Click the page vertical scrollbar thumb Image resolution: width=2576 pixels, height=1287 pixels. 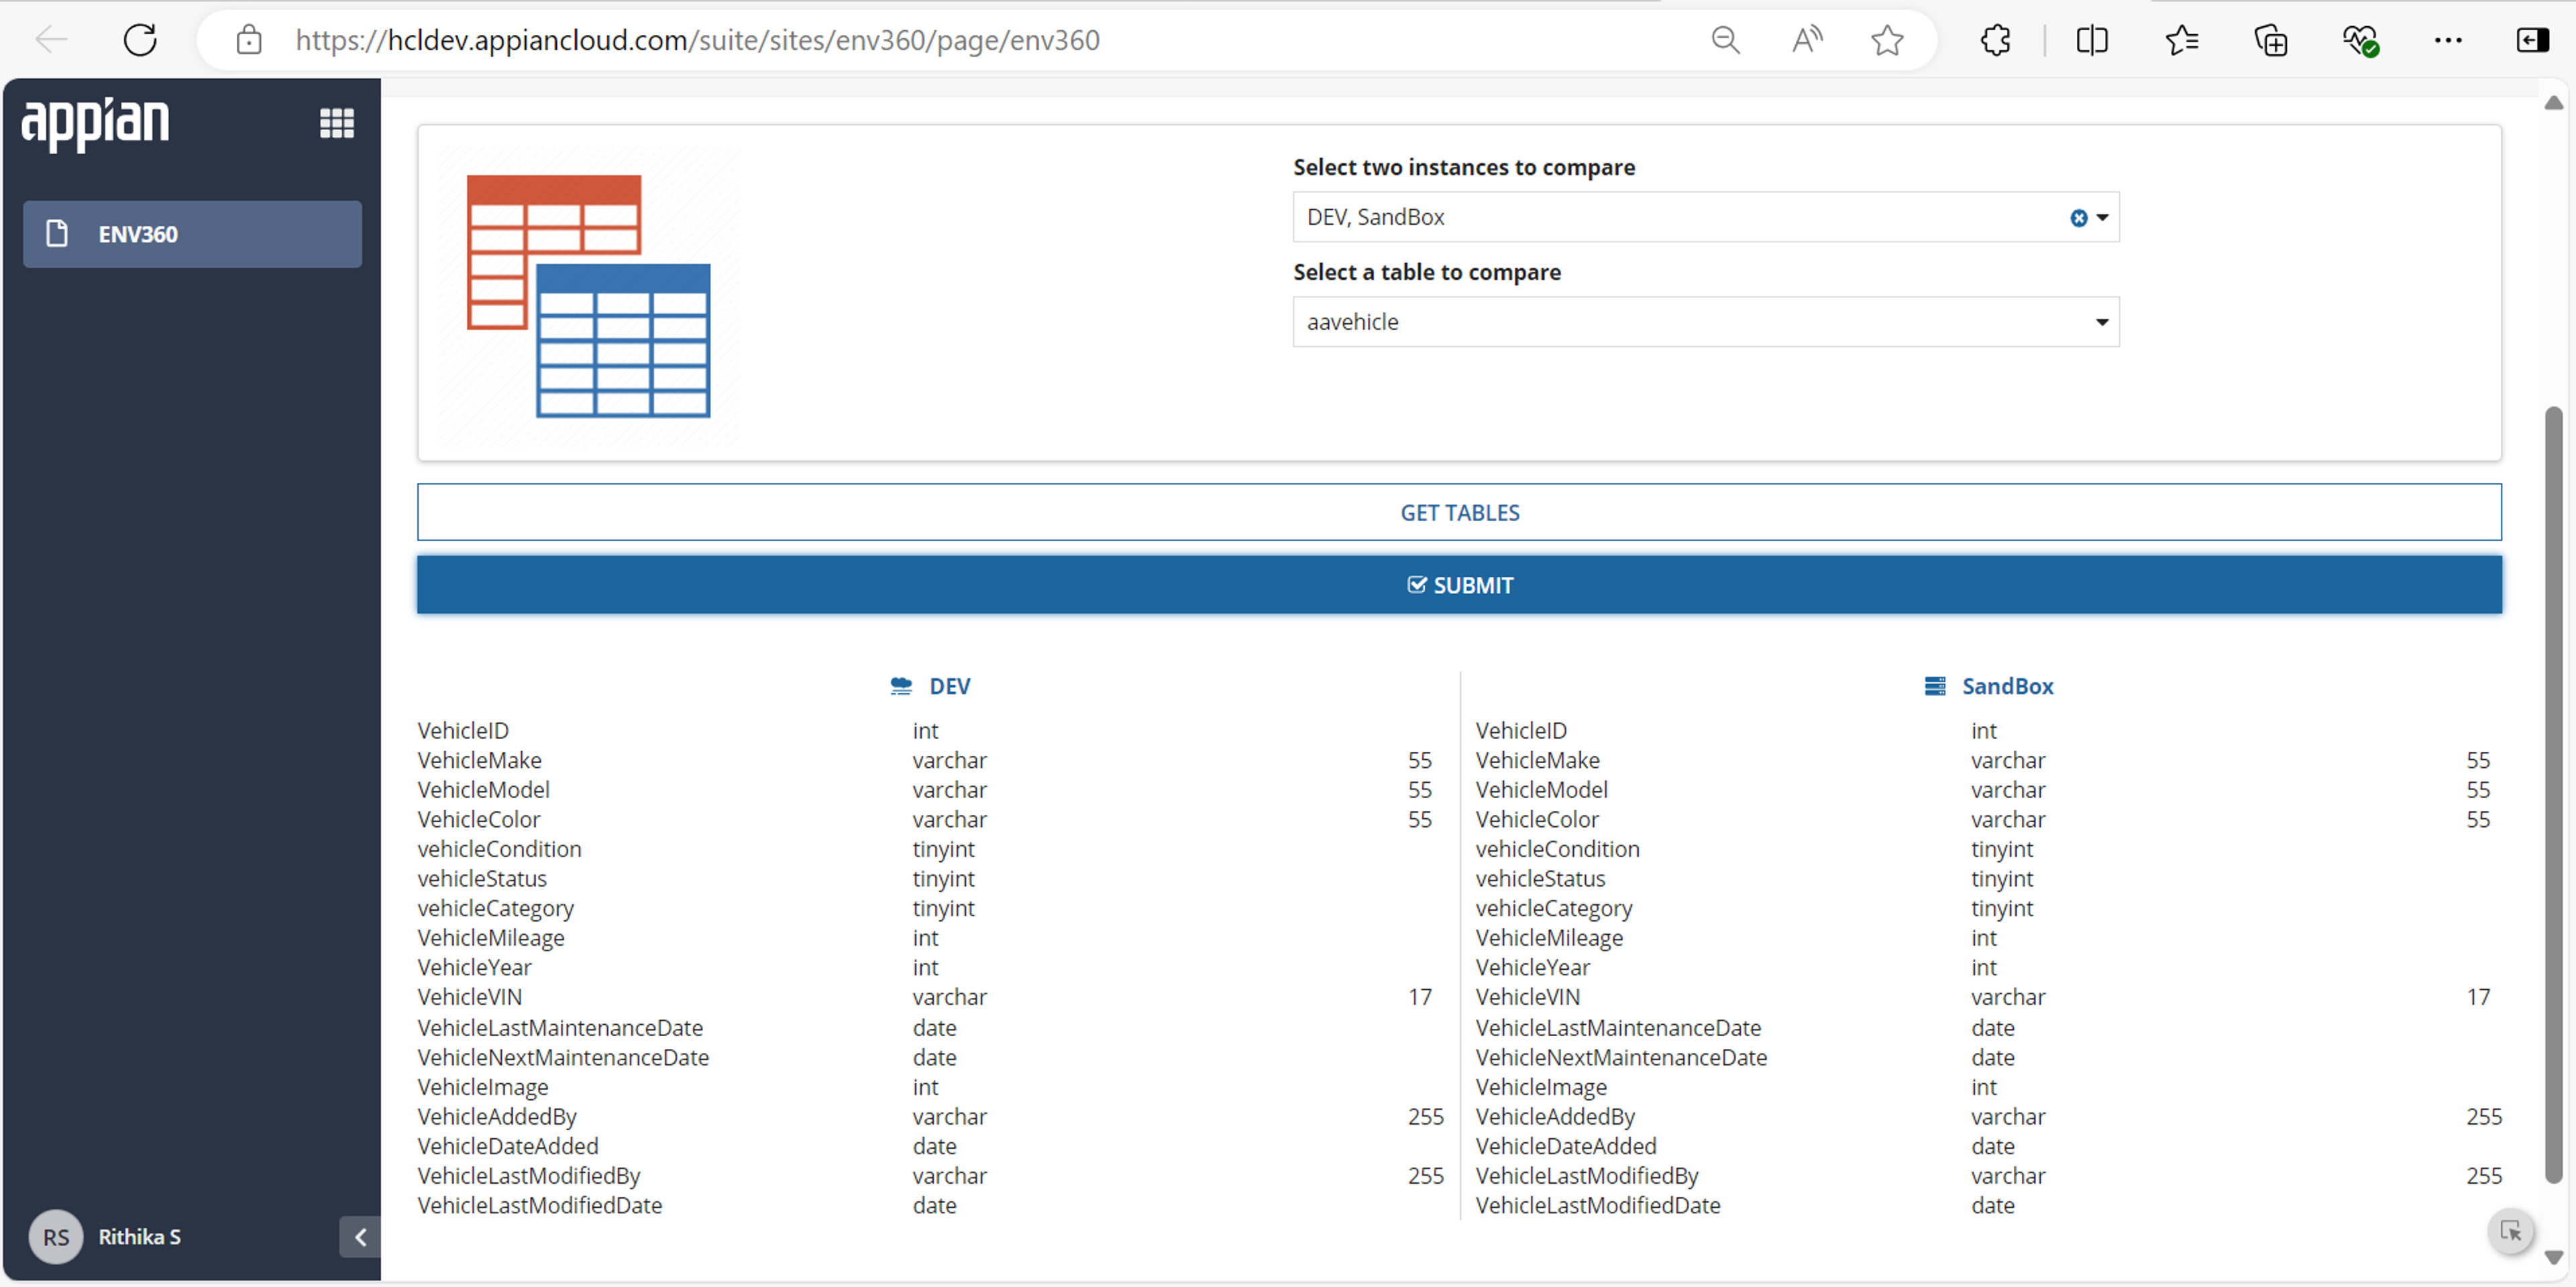point(2553,795)
